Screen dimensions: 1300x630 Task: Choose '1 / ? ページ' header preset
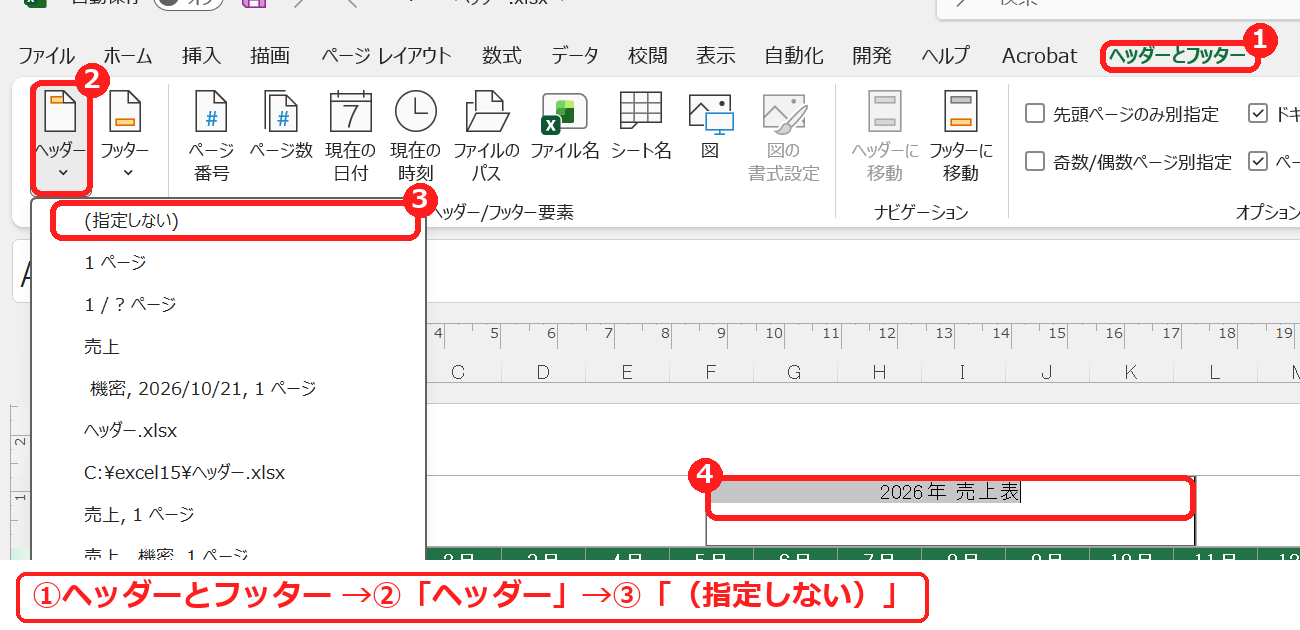pos(229,305)
